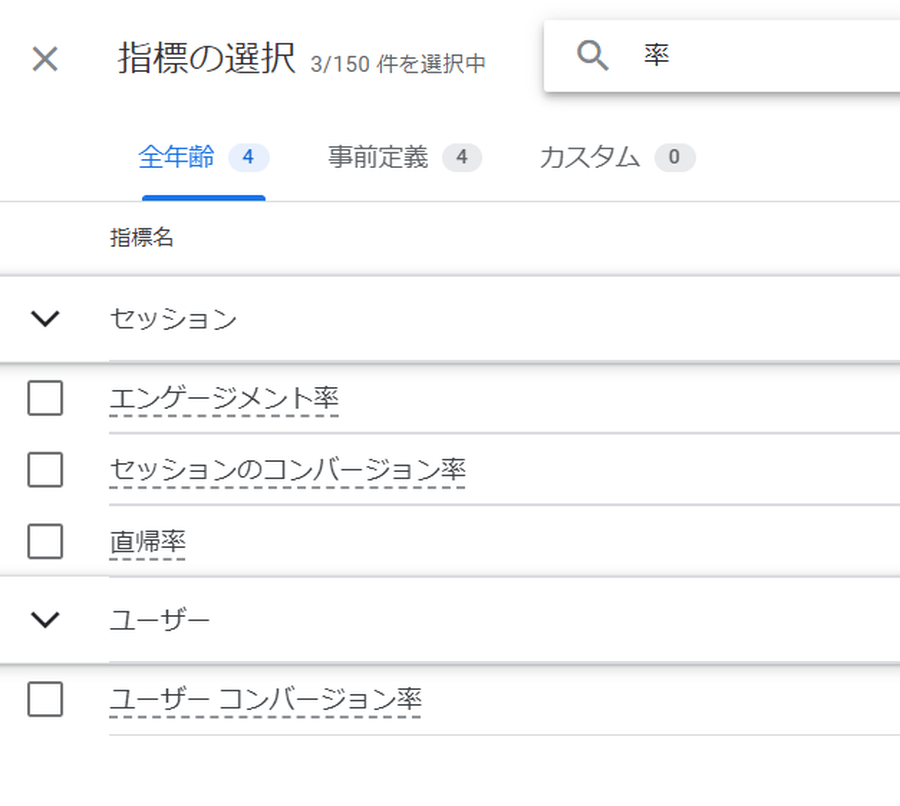900x806 pixels.
Task: Switch to the 全年齢 tab
Action: coord(176,158)
